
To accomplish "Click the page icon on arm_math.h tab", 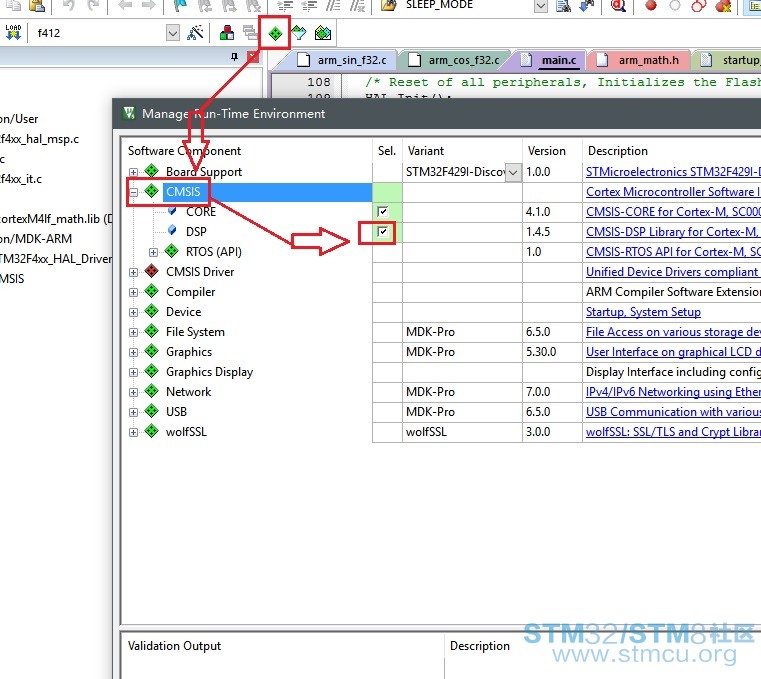I will [602, 60].
